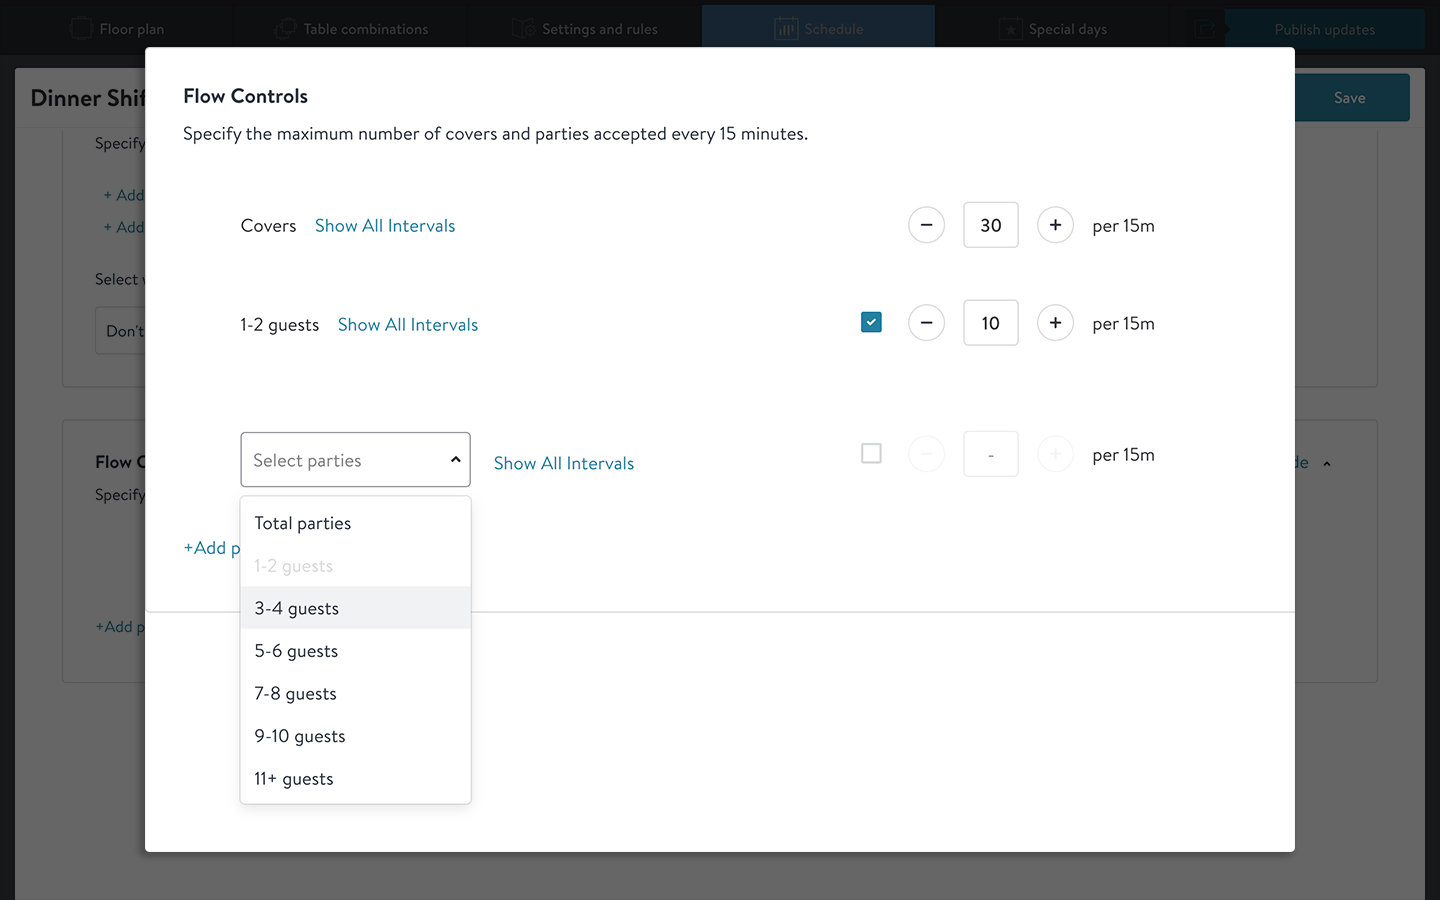Click the Special days star icon

(1010, 29)
